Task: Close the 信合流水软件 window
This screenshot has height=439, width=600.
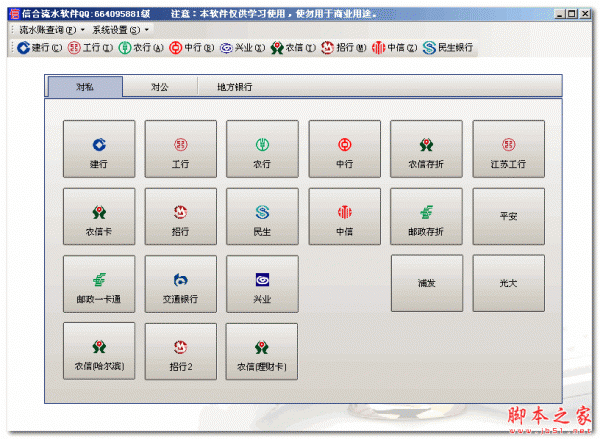Action: (585, 14)
